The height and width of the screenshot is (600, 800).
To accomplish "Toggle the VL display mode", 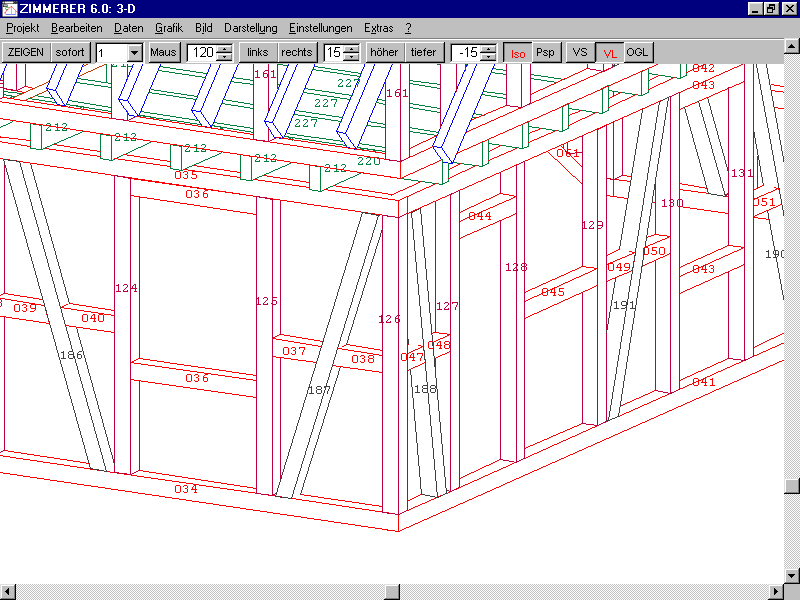I will point(609,53).
